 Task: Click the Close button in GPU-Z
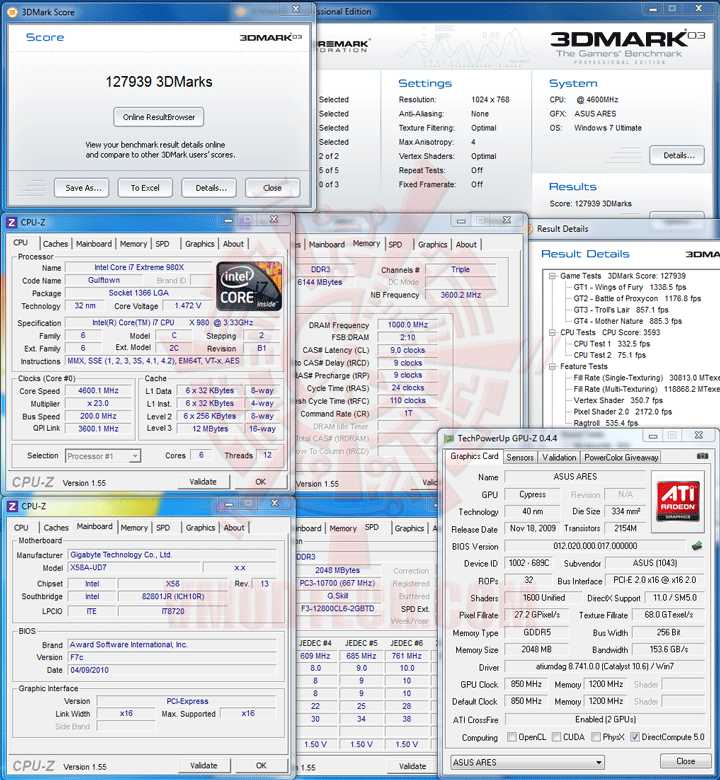(x=685, y=761)
